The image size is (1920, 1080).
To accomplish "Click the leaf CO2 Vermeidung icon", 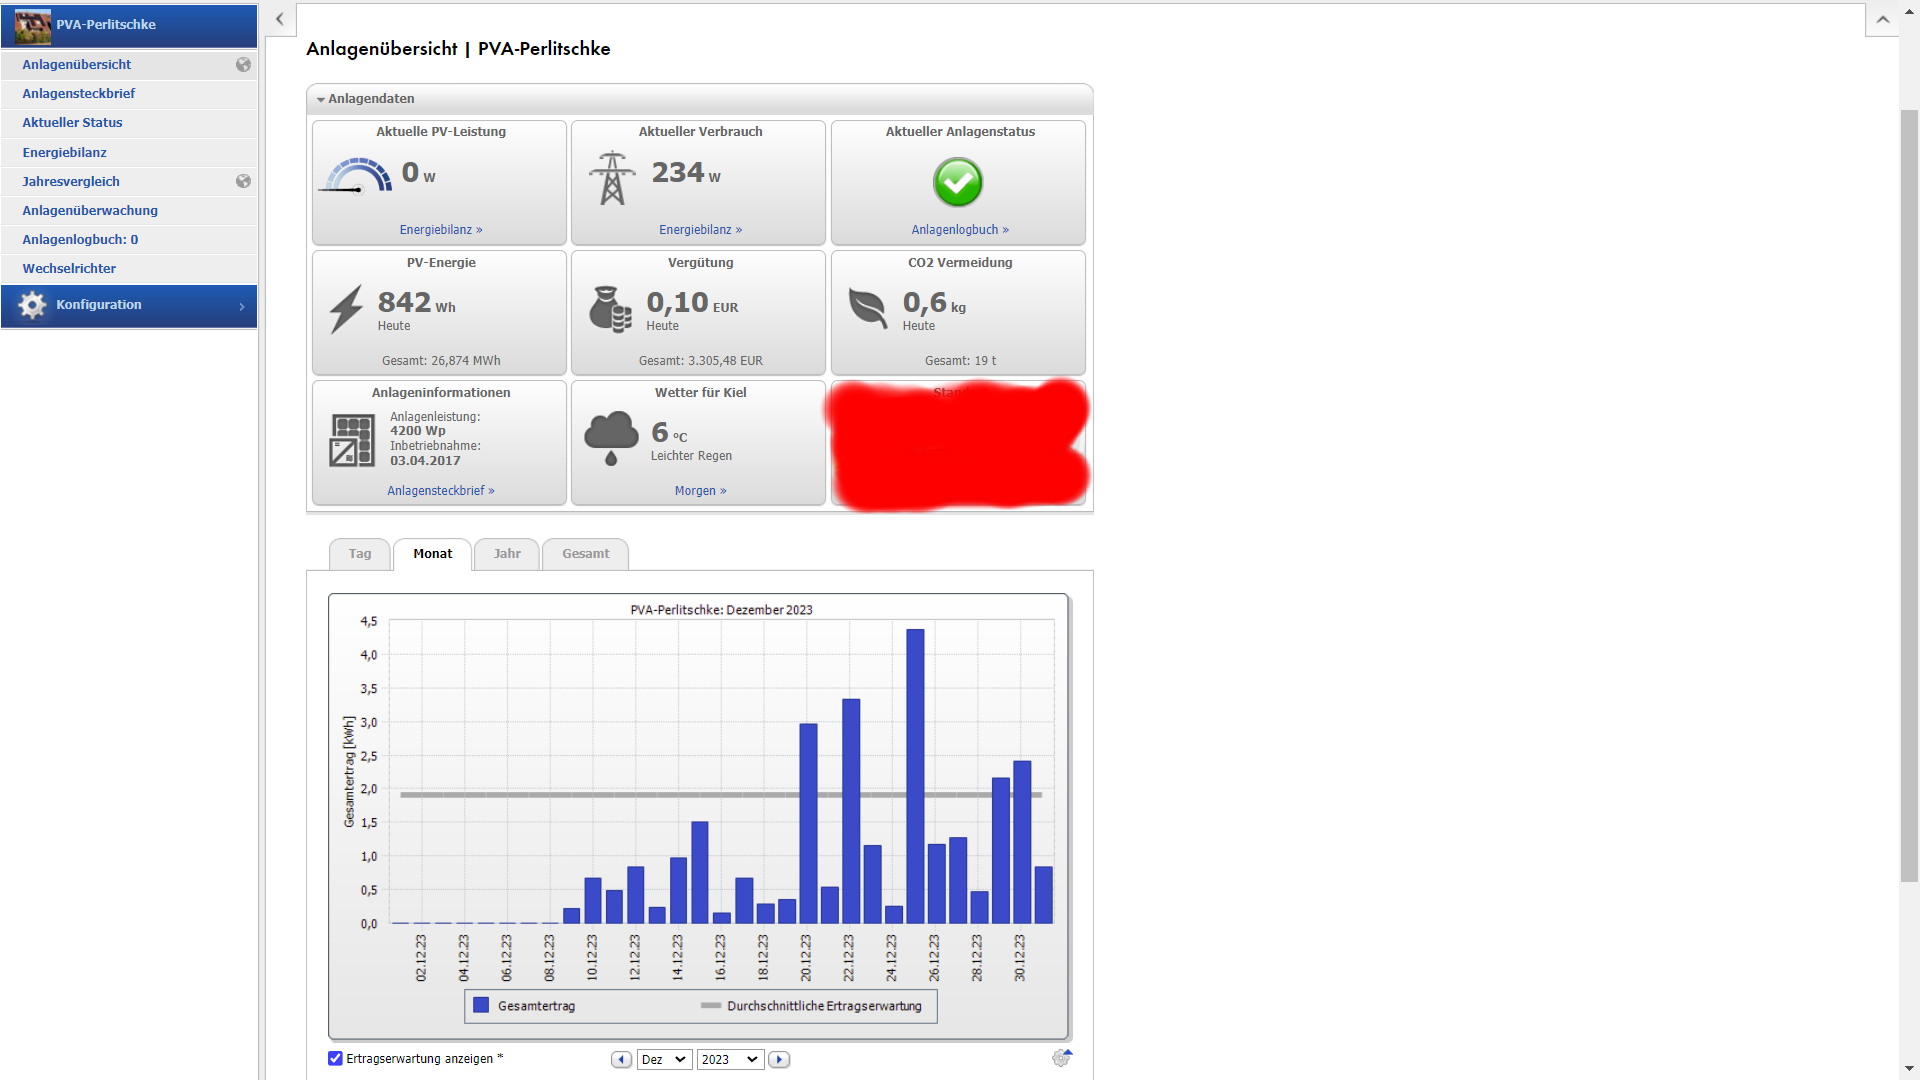I will [x=867, y=308].
